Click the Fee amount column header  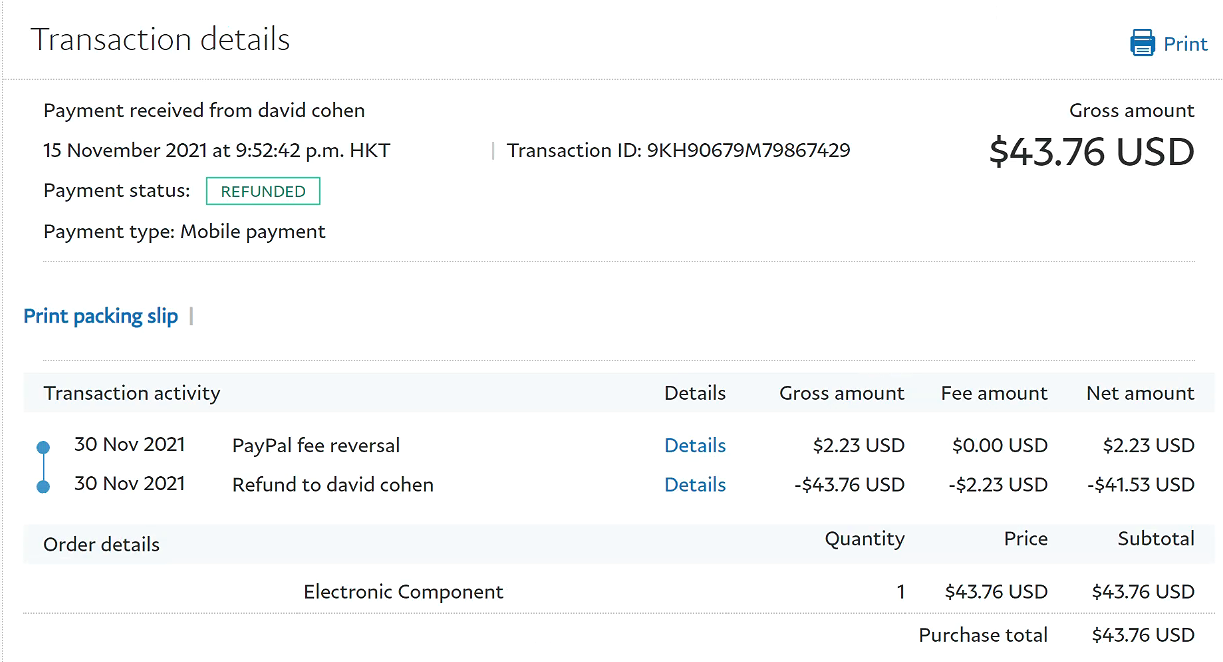coord(994,393)
